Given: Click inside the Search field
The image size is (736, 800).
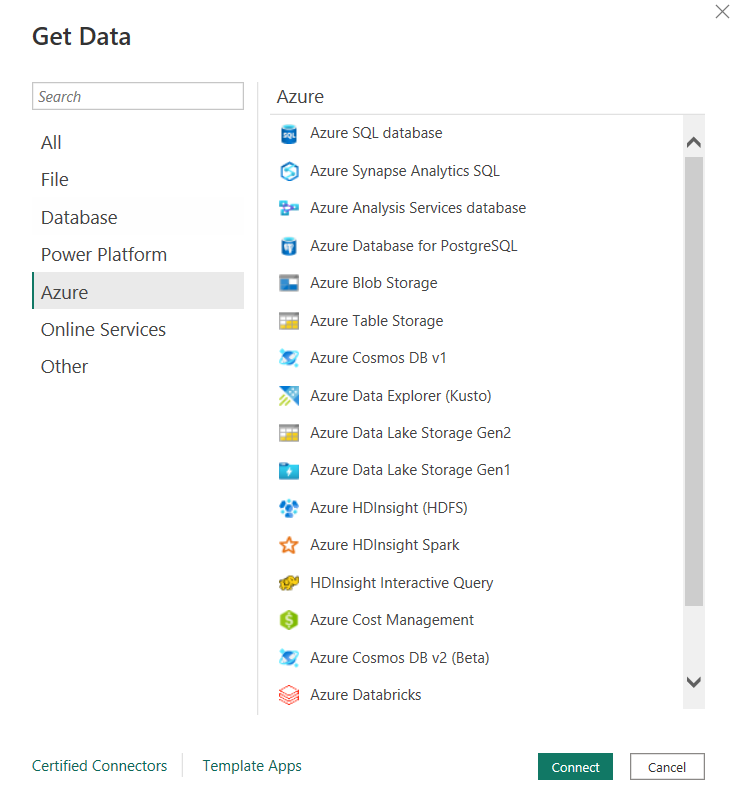Looking at the screenshot, I should [x=138, y=96].
